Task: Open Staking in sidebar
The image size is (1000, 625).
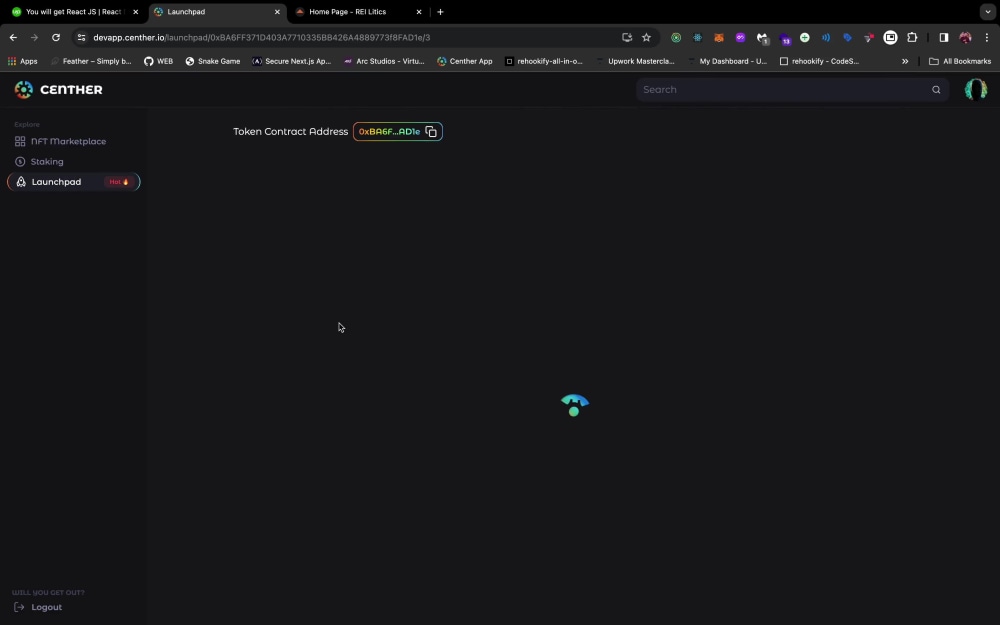Action: (x=40, y=162)
